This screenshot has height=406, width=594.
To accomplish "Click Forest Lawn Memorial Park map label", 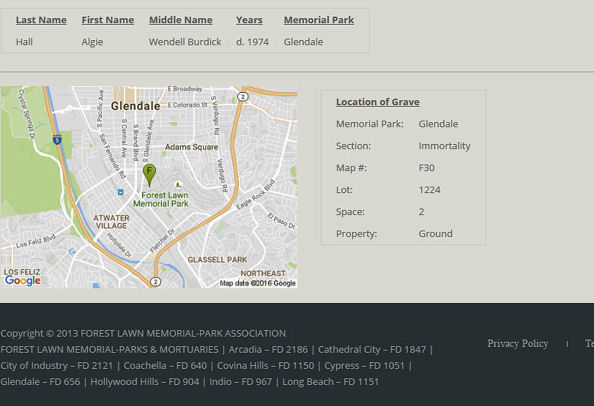I will click(x=161, y=200).
